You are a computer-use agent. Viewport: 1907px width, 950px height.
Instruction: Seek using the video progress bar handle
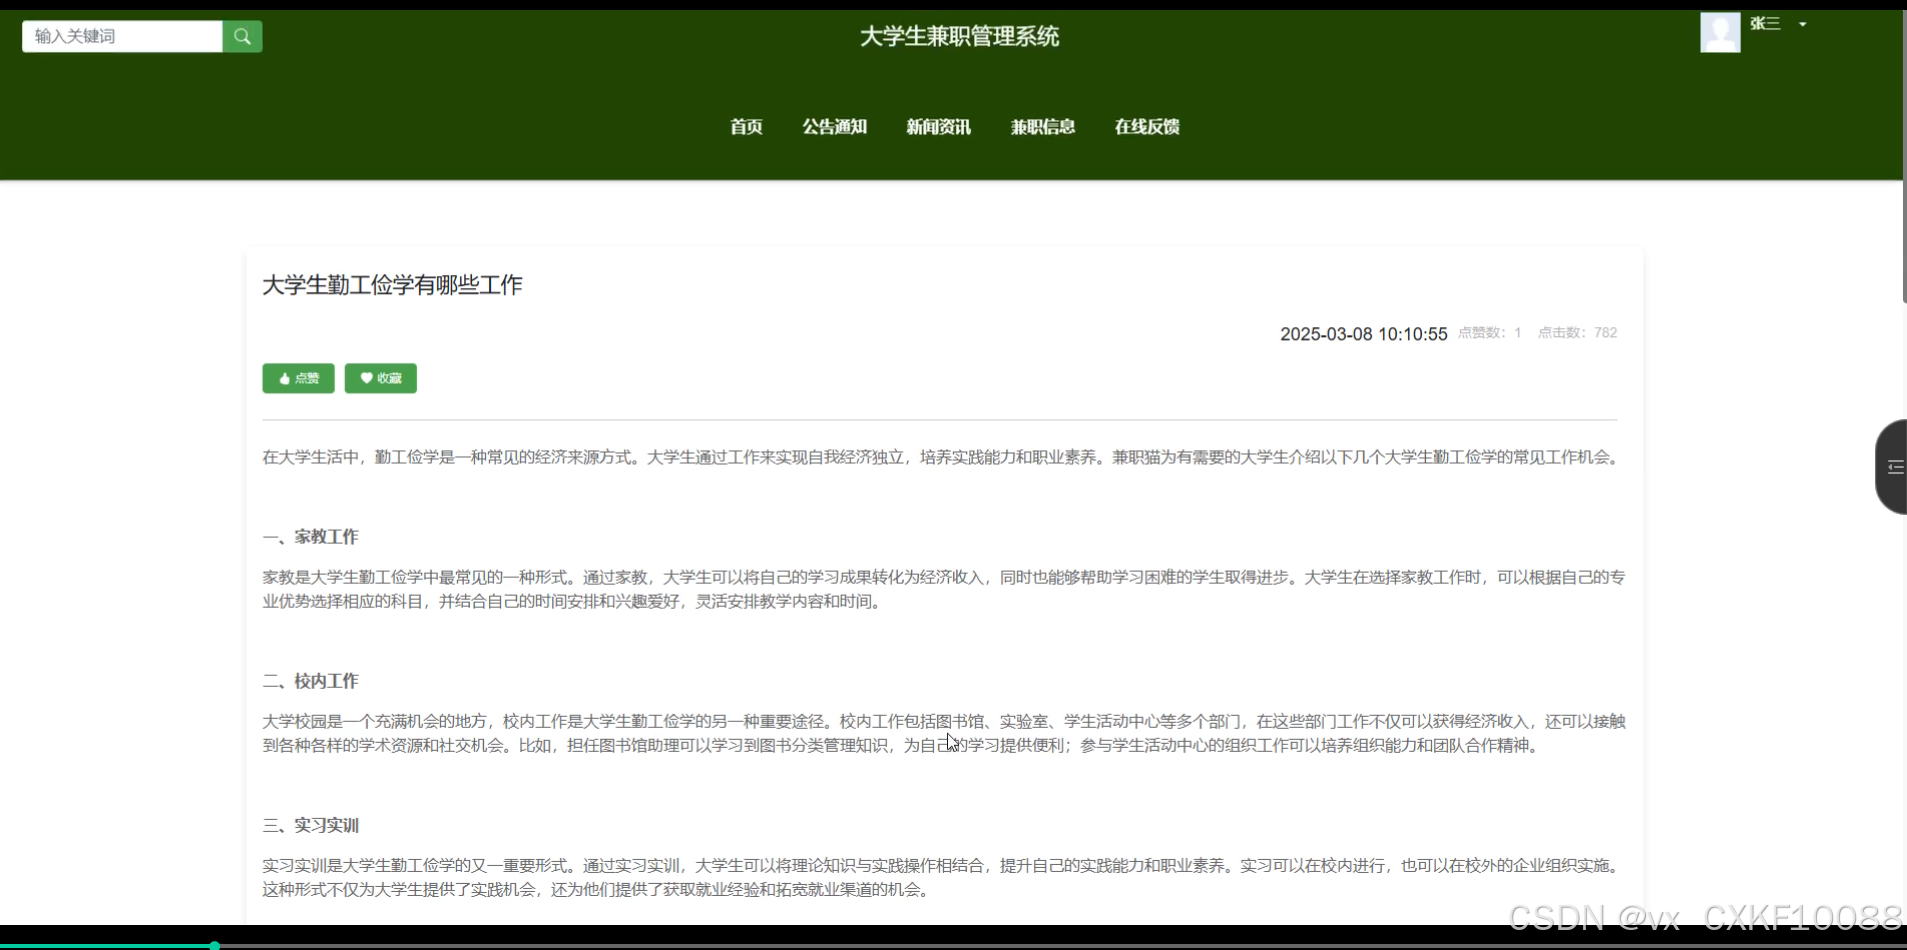(x=215, y=945)
